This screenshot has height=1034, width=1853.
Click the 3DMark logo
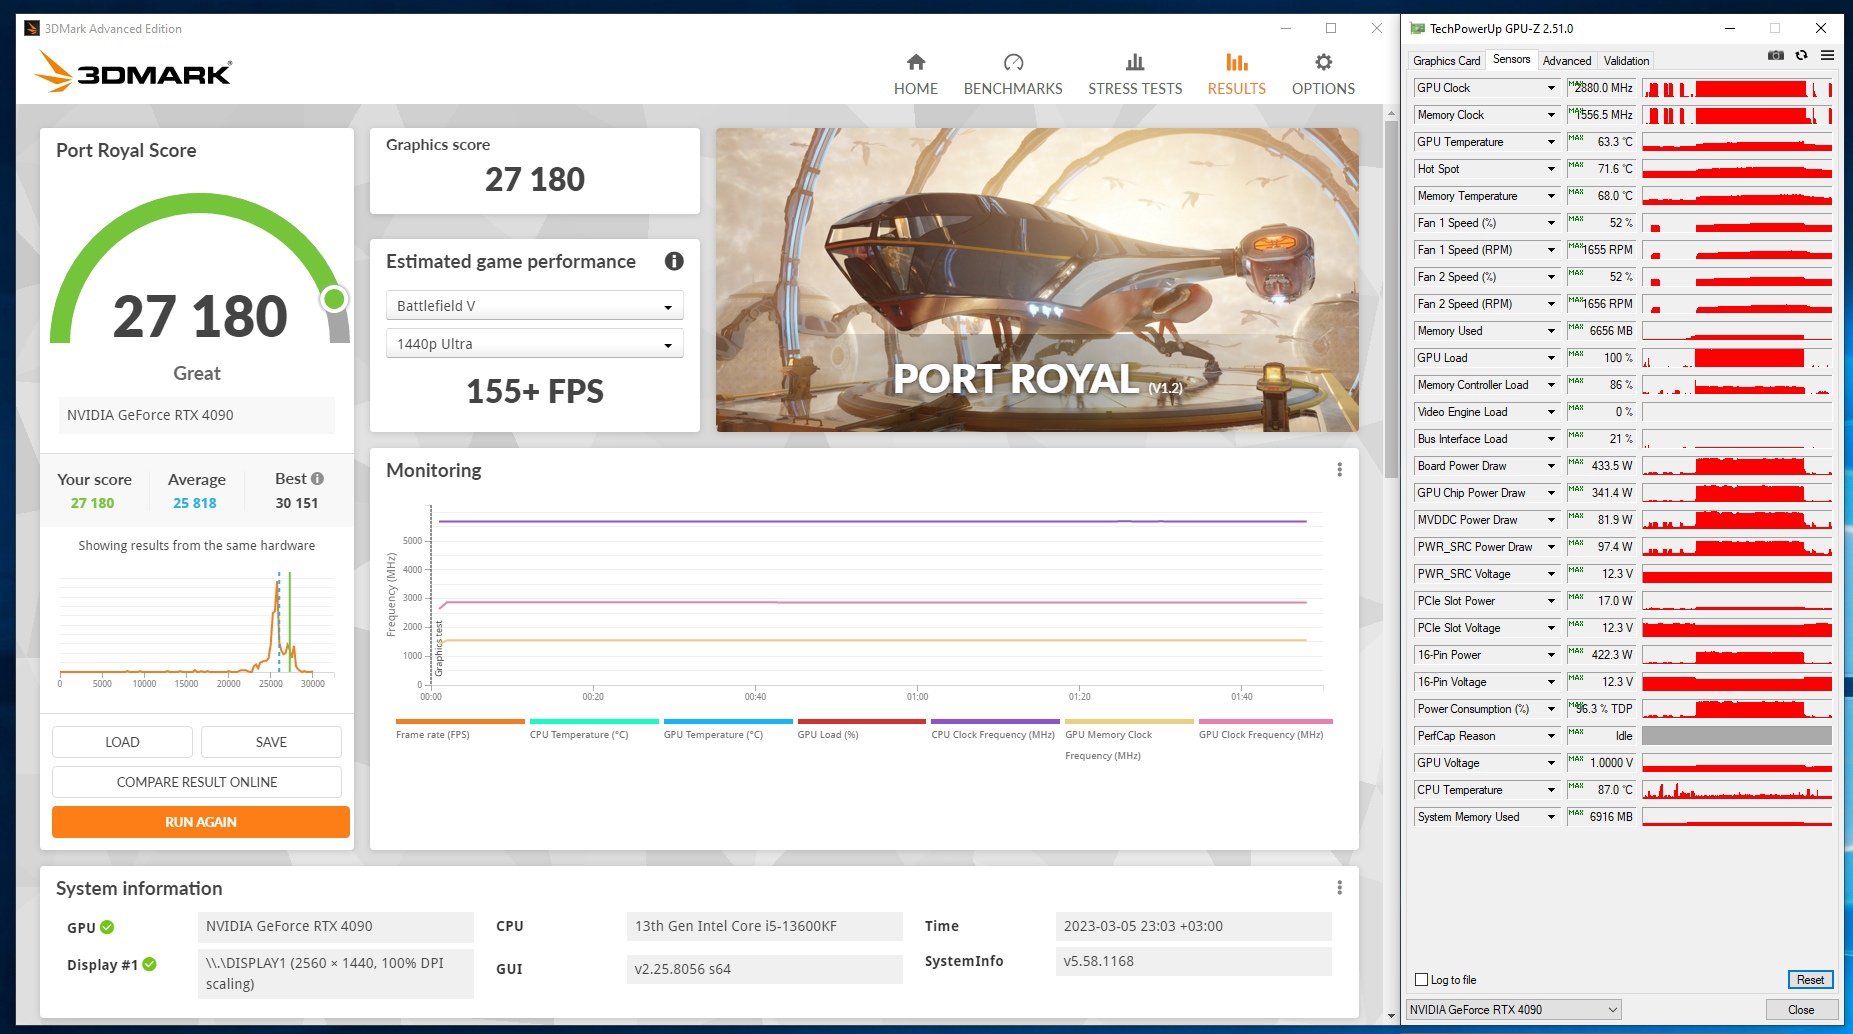(133, 72)
